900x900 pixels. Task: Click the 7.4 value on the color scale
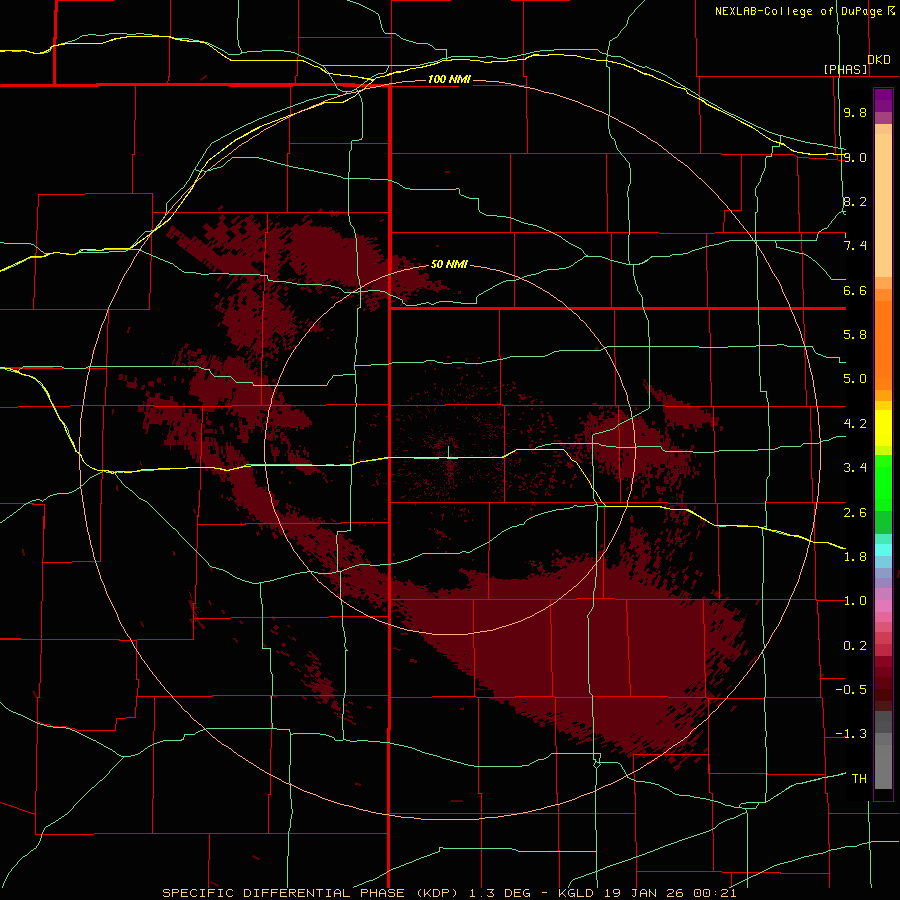pyautogui.click(x=855, y=246)
